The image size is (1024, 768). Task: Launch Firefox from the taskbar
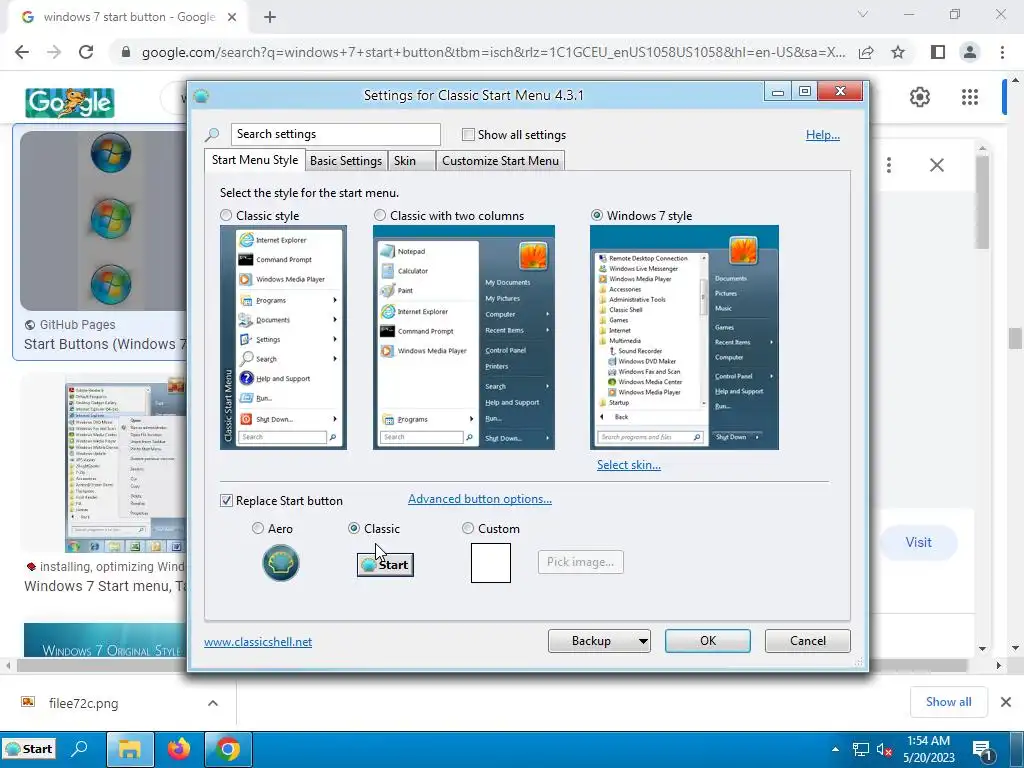tap(178, 749)
